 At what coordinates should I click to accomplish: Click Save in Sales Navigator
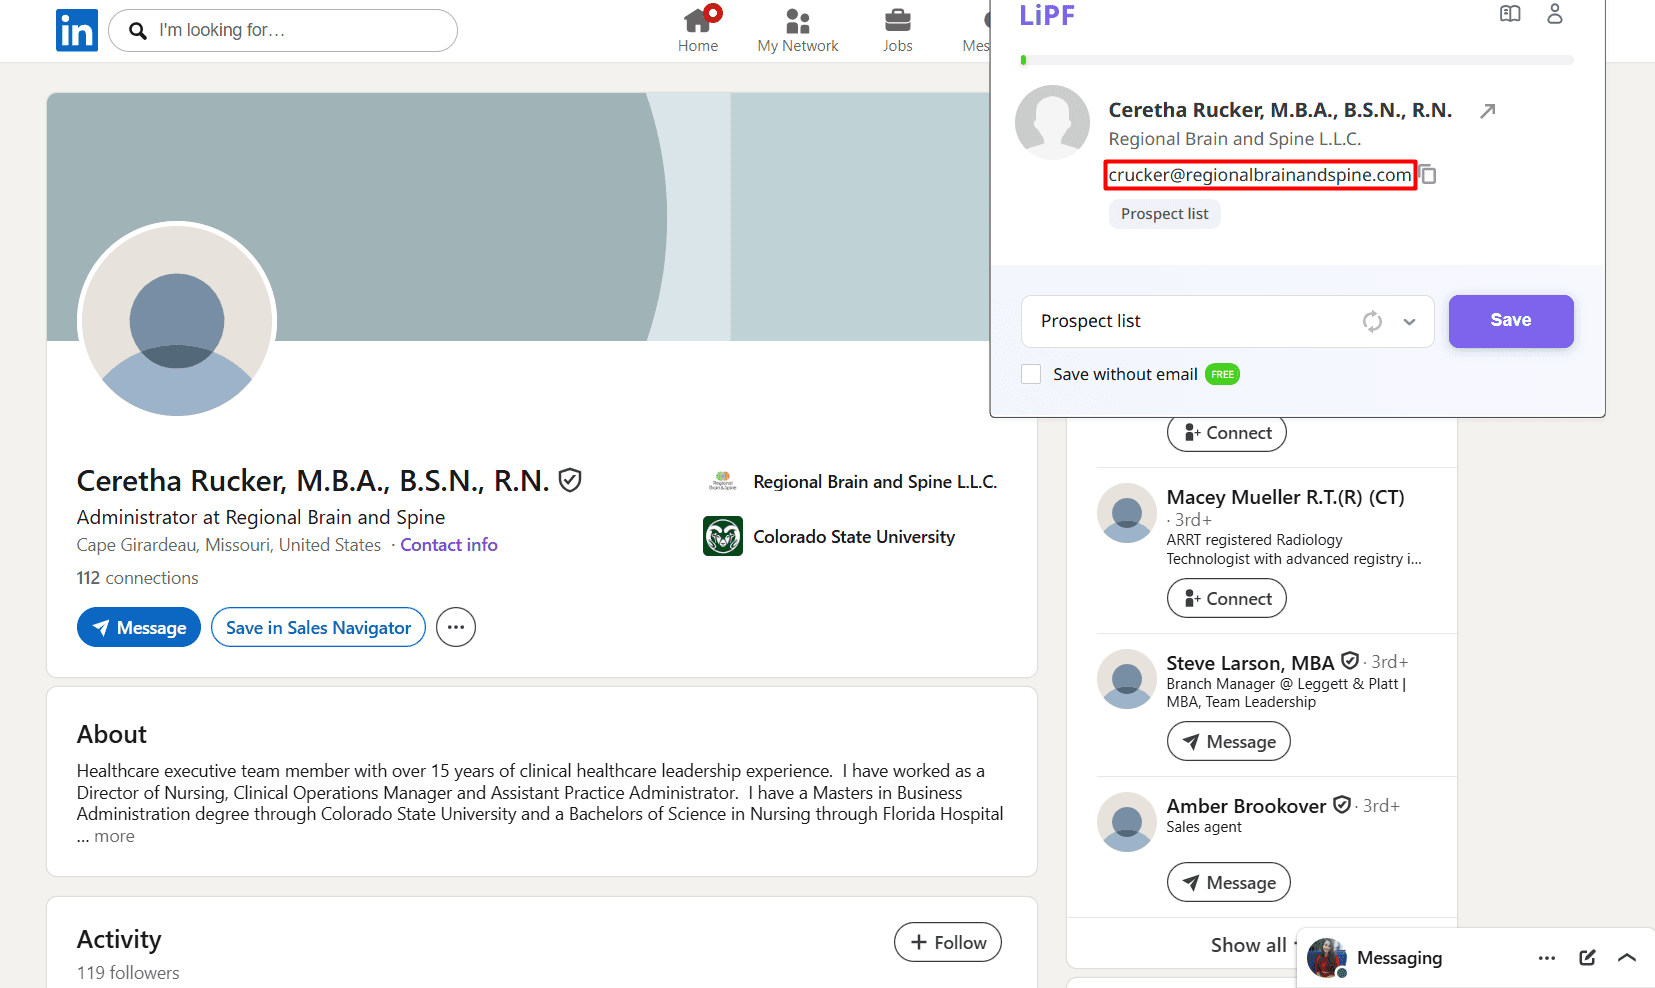point(318,627)
